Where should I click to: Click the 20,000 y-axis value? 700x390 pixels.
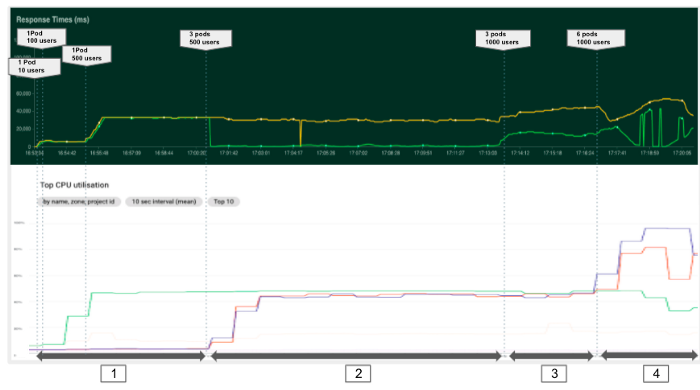pyautogui.click(x=24, y=129)
